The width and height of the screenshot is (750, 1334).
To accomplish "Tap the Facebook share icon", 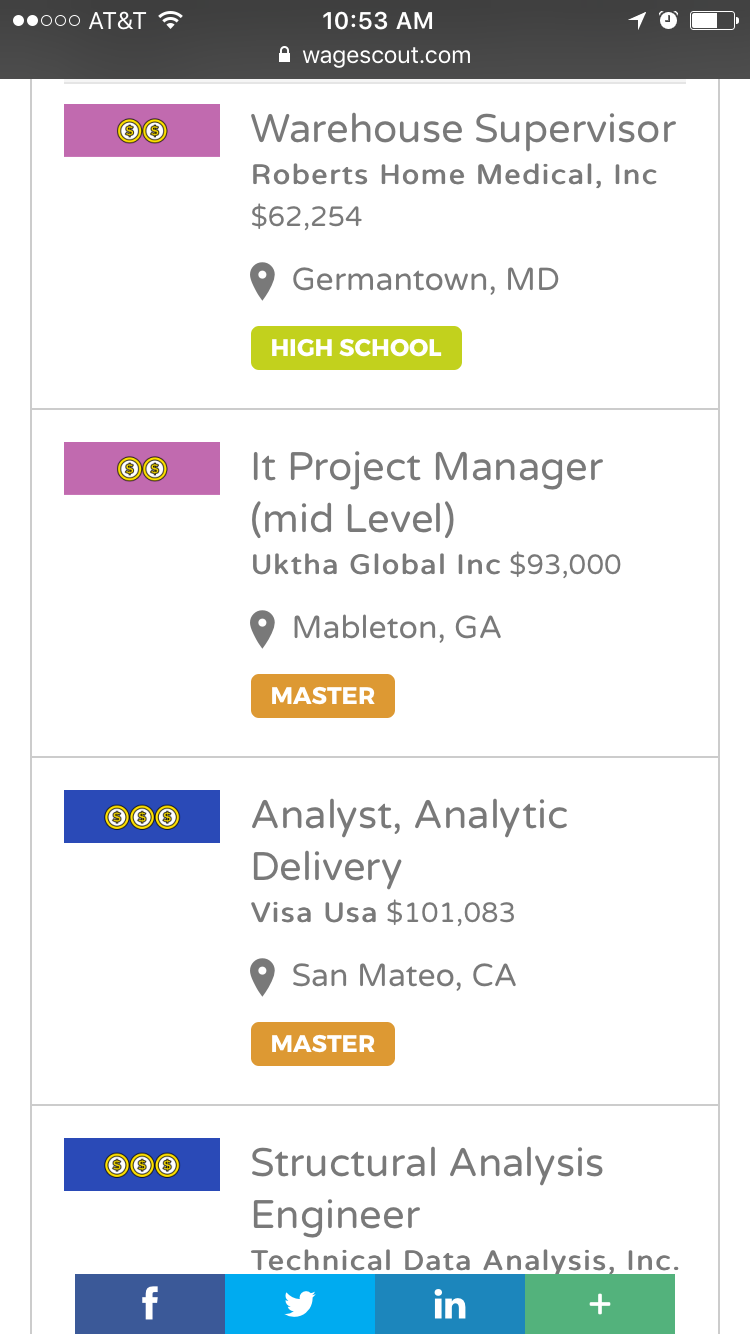I will tap(150, 1304).
